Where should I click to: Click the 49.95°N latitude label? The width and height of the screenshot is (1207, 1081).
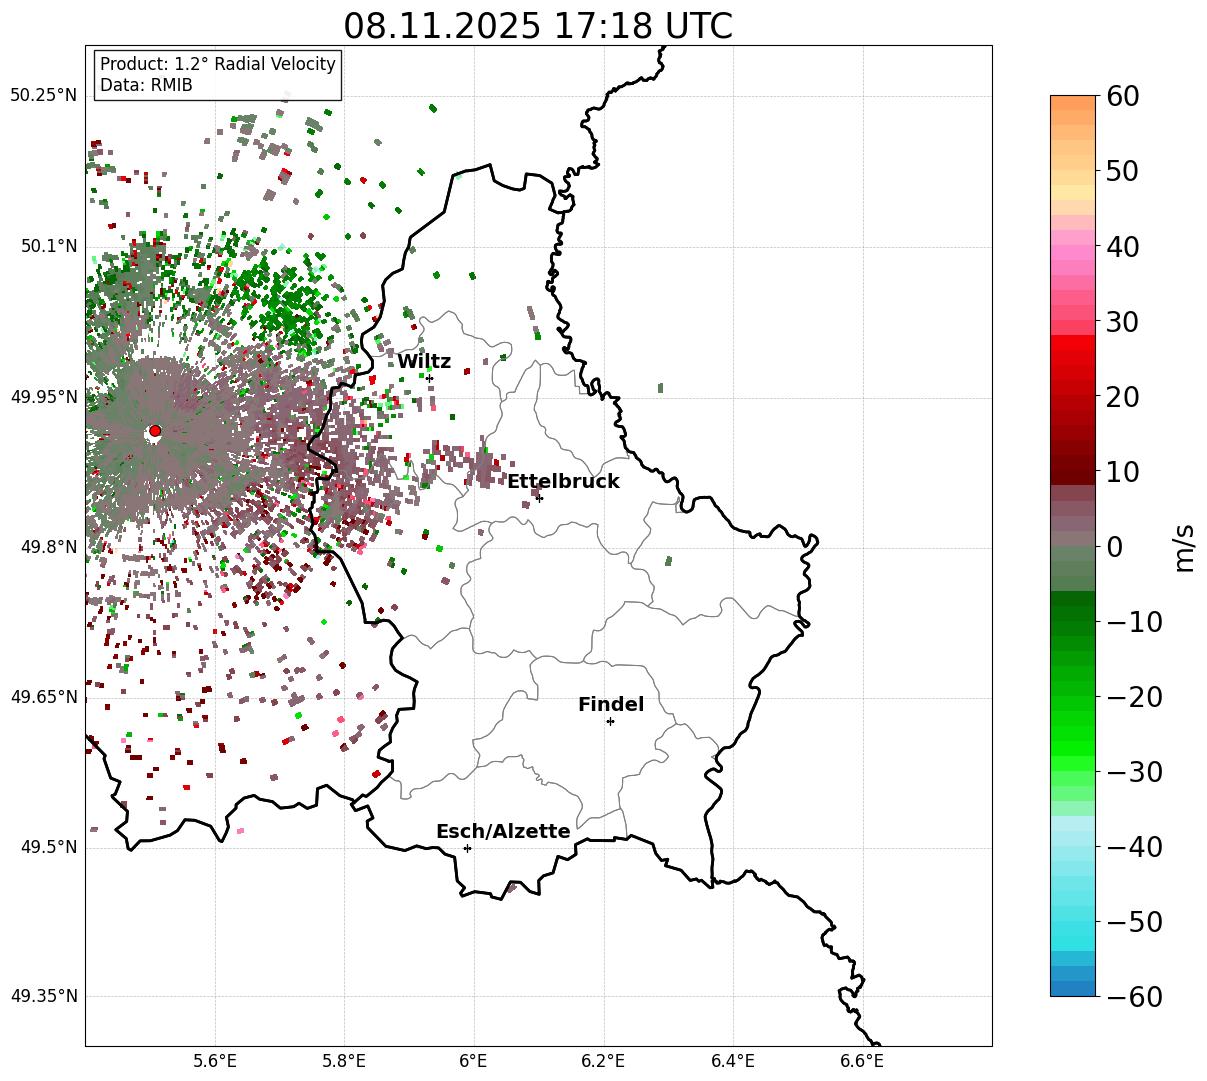click(x=43, y=397)
